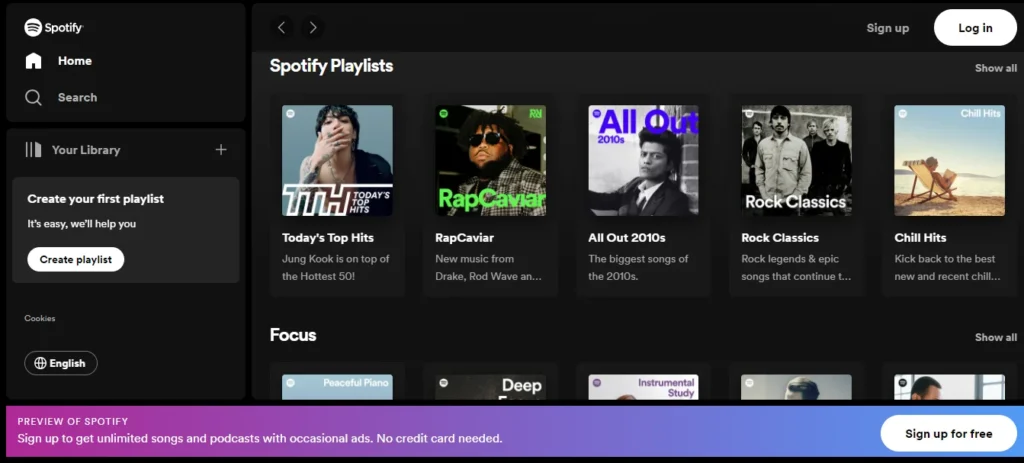Click the Your Library shelf icon
The image size is (1024, 463).
33,150
